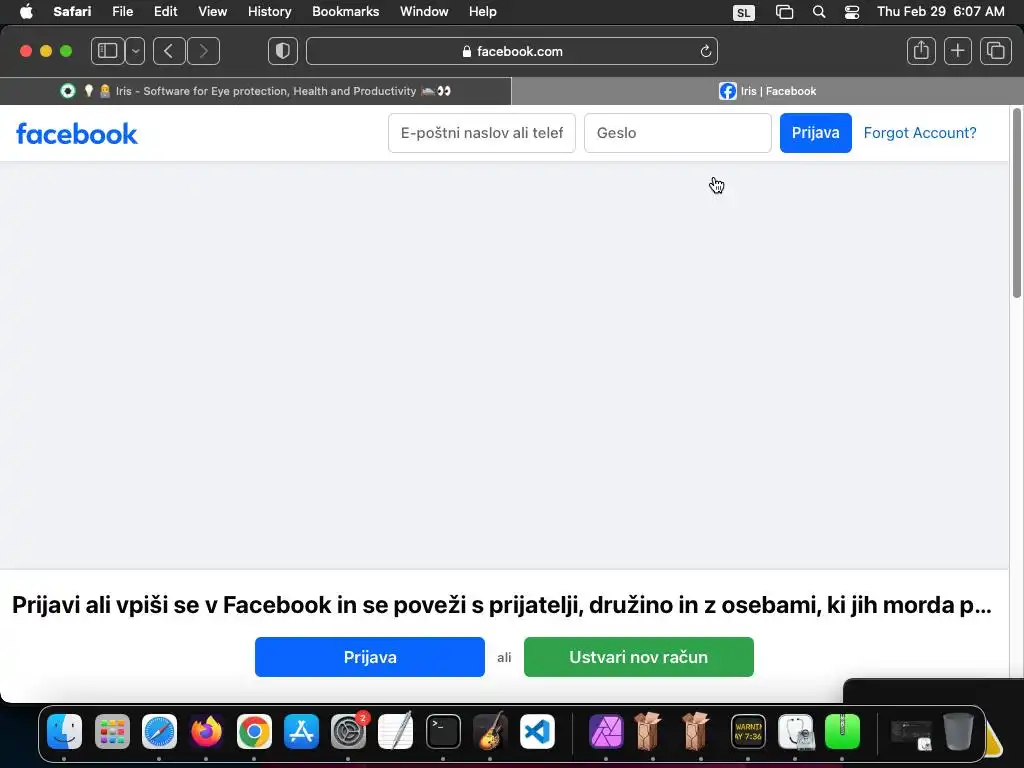Open Spotlight search icon
The width and height of the screenshot is (1024, 768).
pyautogui.click(x=819, y=12)
